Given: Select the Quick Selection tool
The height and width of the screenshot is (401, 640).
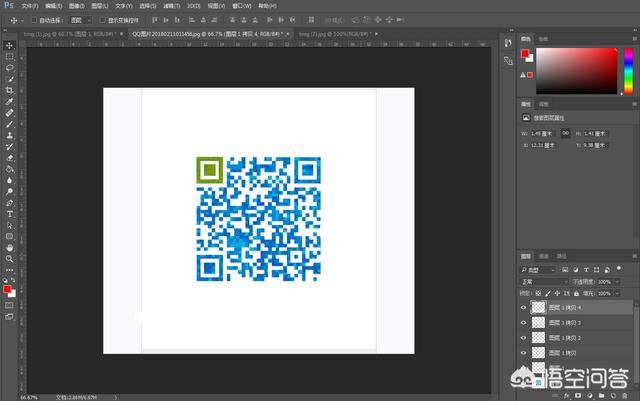Looking at the screenshot, I should tap(9, 79).
